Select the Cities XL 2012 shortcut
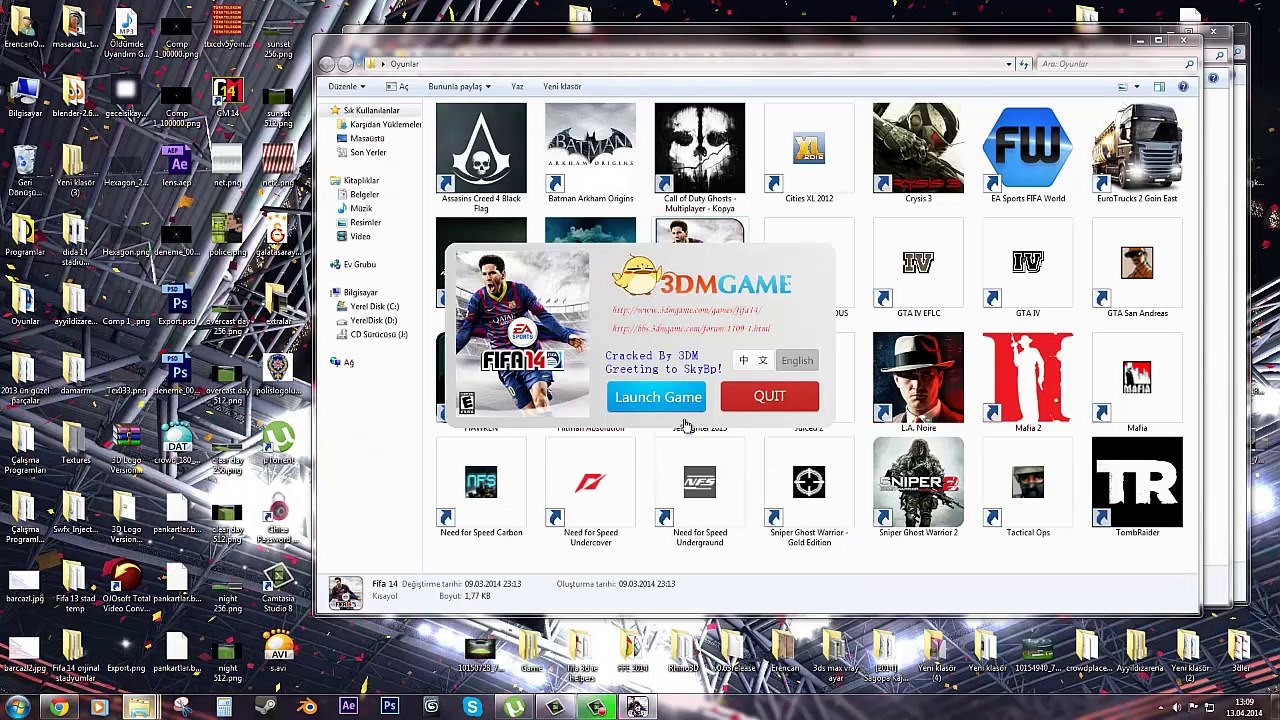The image size is (1280, 720). point(809,153)
